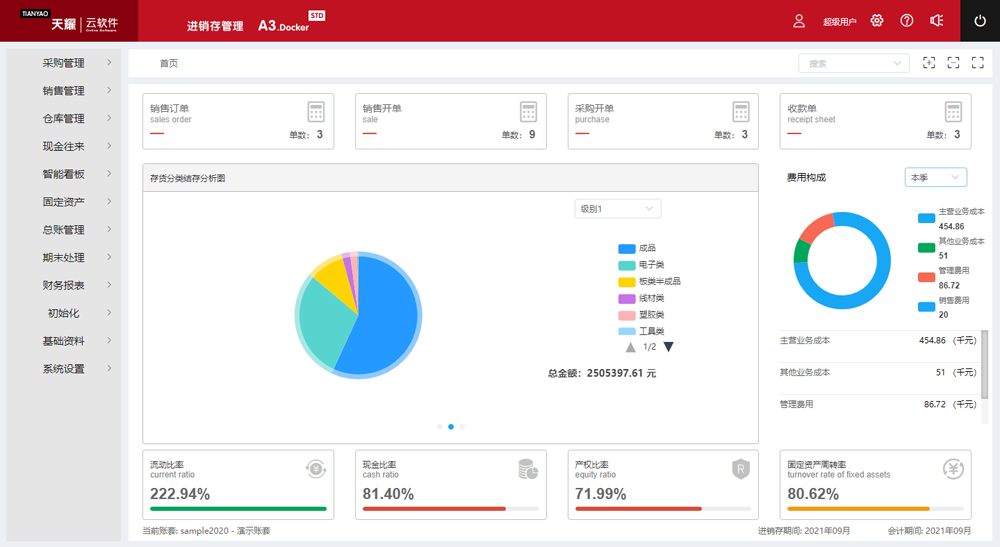Viewport: 1000px width, 547px height.
Task: Click the collapse minus bracket icon
Action: [x=953, y=63]
